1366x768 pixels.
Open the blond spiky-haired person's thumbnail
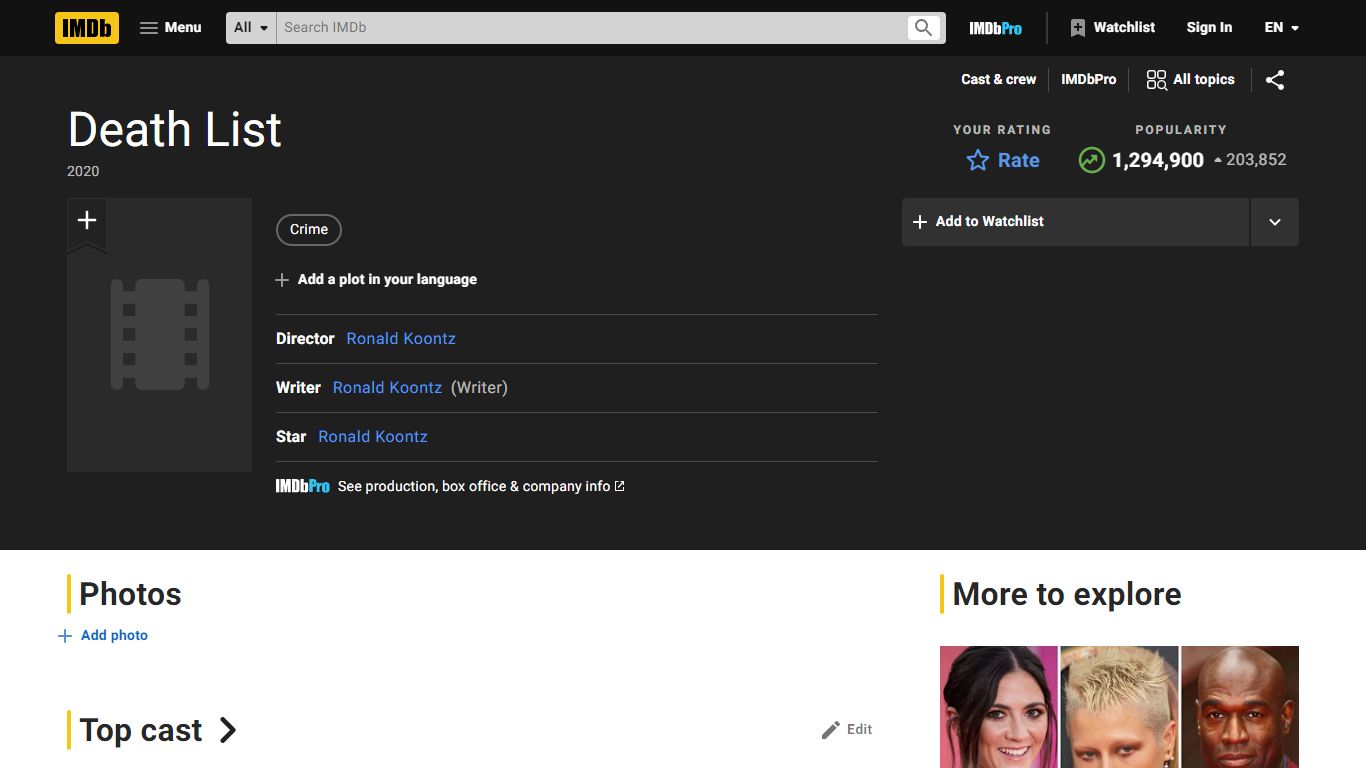click(1120, 707)
